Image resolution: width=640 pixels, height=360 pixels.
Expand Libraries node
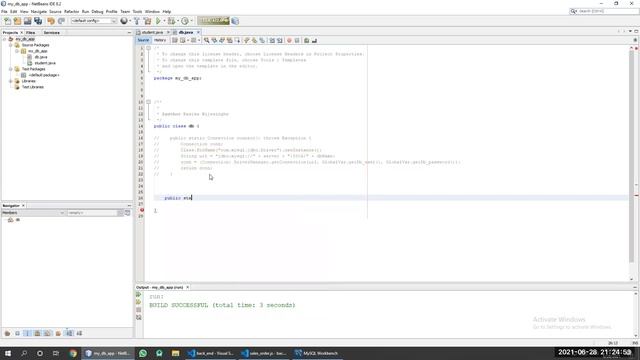pos(11,81)
